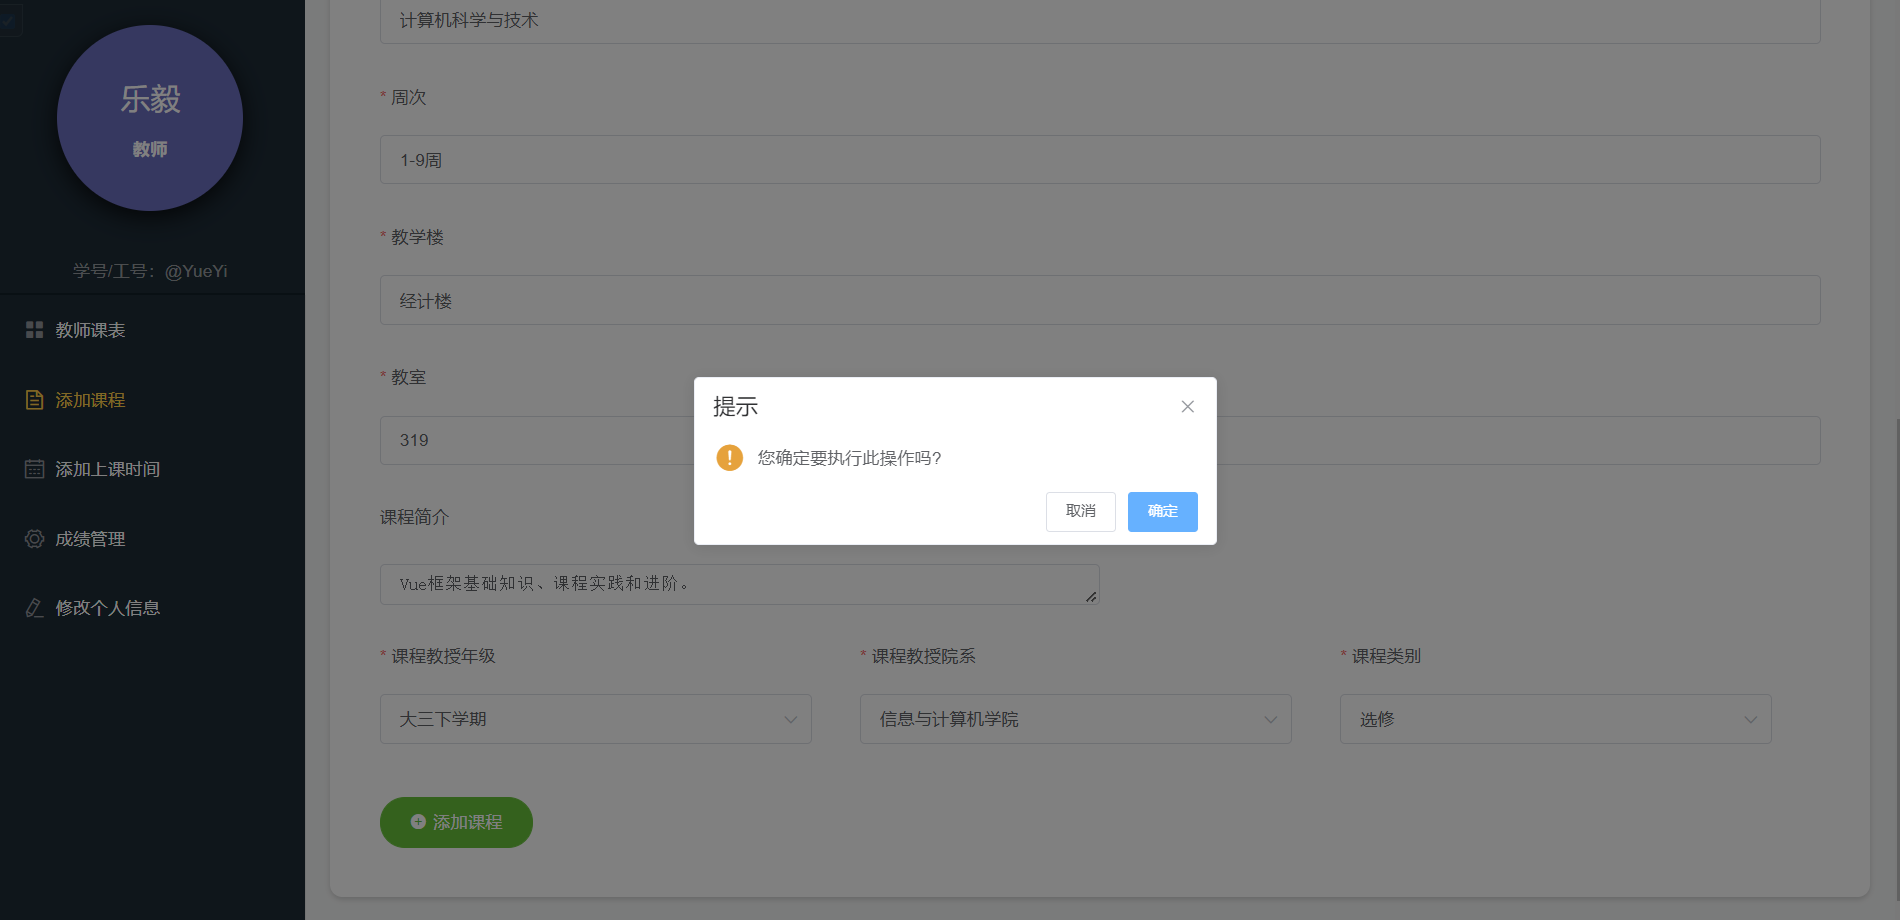Image resolution: width=1900 pixels, height=920 pixels.
Task: Click the 教师课表 grid icon
Action: click(34, 330)
